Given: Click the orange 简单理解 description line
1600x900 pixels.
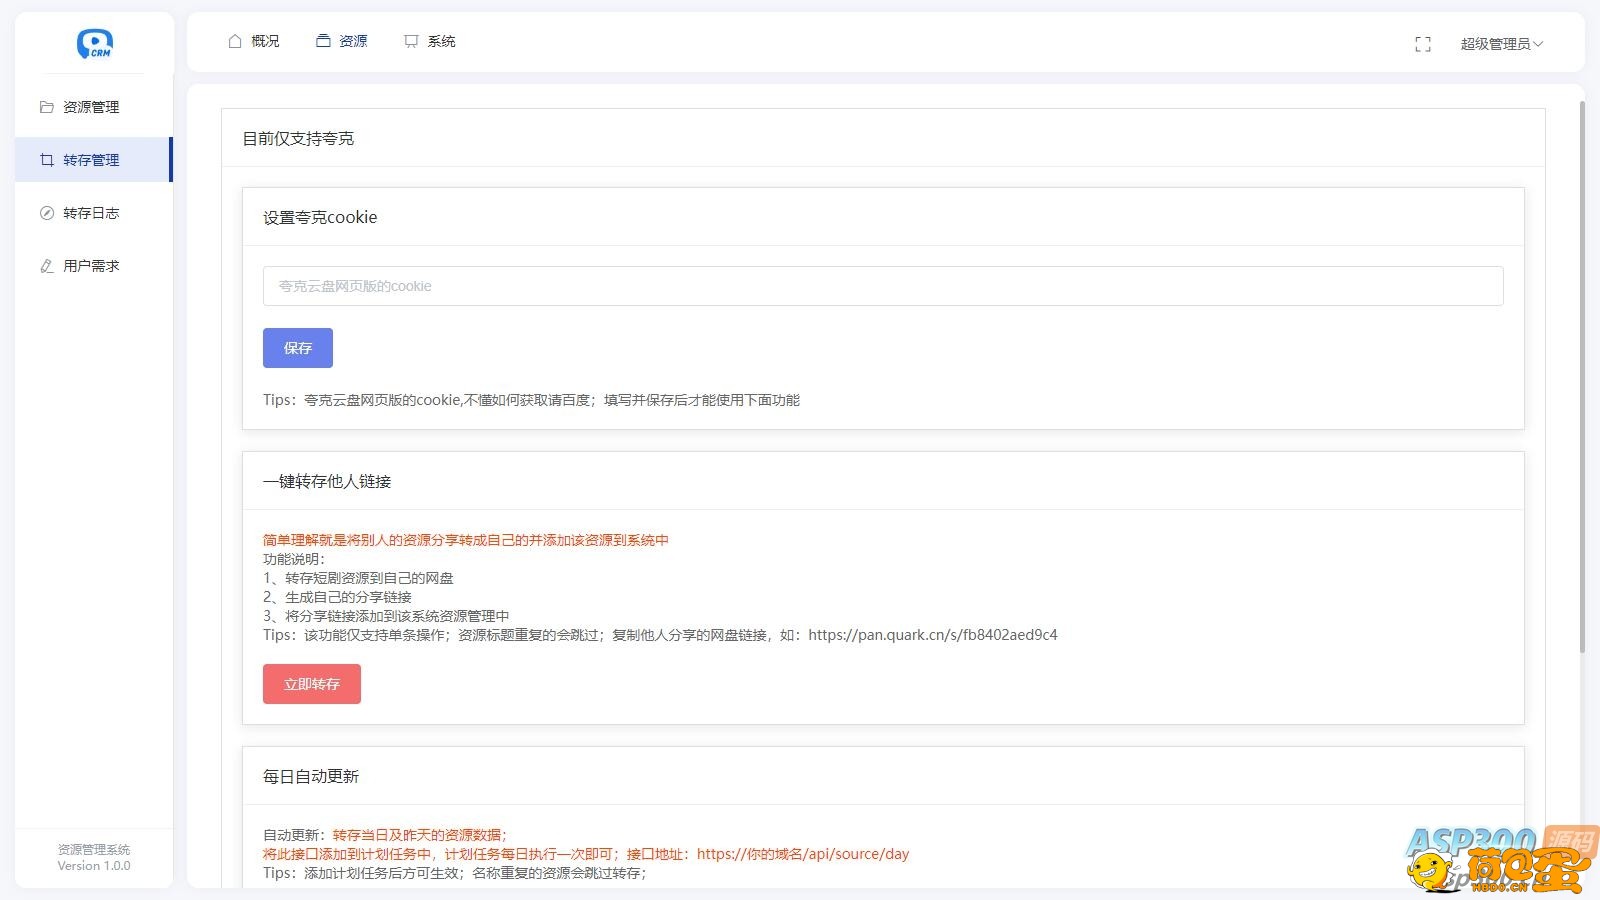Looking at the screenshot, I should tap(466, 540).
